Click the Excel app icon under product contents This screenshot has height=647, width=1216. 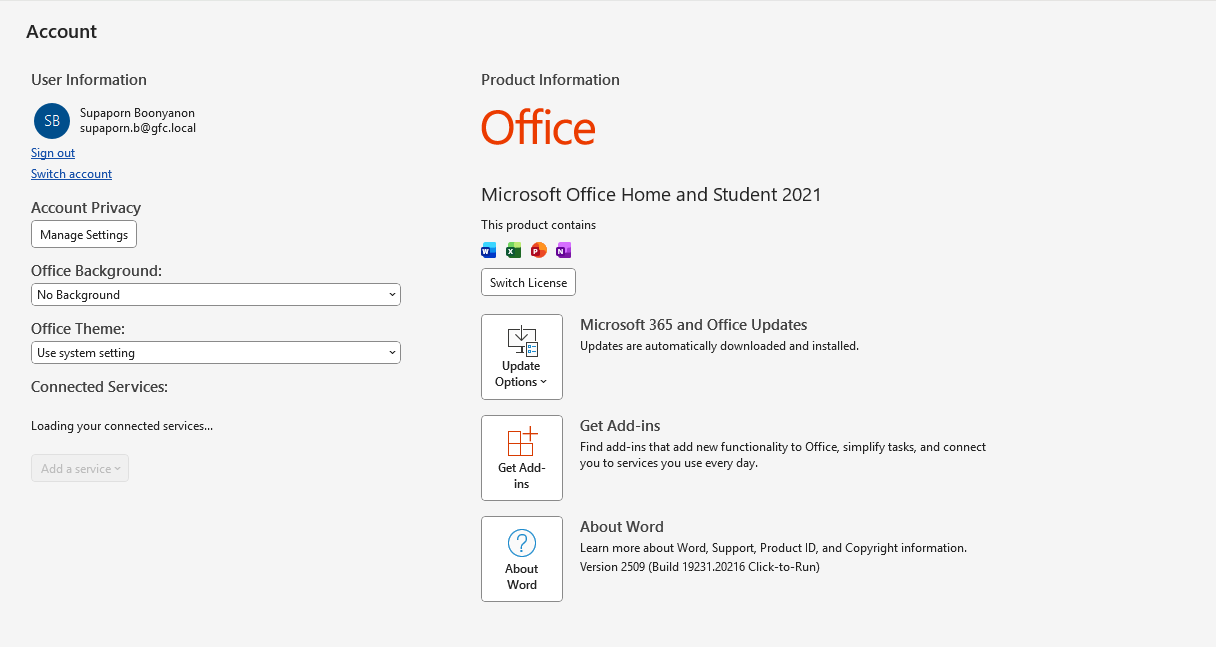click(x=514, y=251)
